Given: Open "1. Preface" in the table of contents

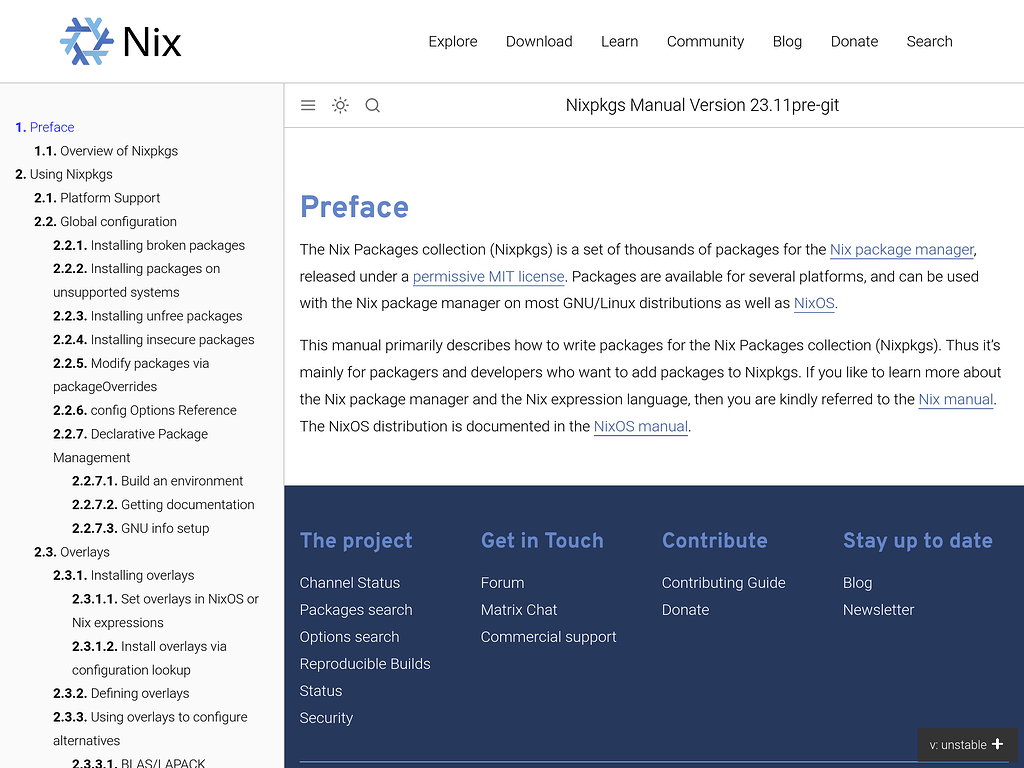Looking at the screenshot, I should [45, 127].
